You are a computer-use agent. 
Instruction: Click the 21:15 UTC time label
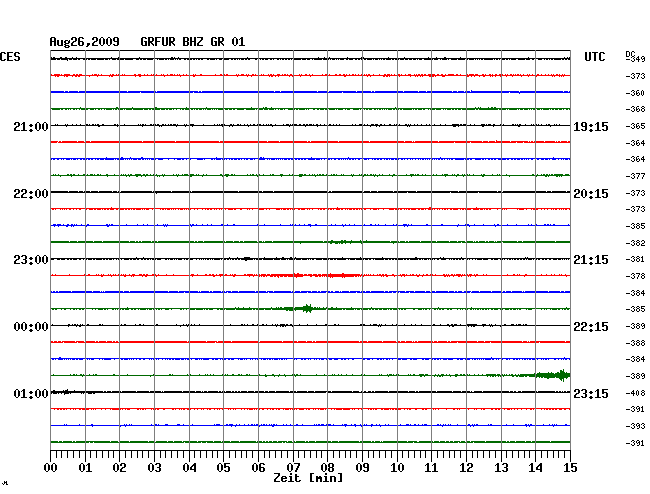[591, 260]
